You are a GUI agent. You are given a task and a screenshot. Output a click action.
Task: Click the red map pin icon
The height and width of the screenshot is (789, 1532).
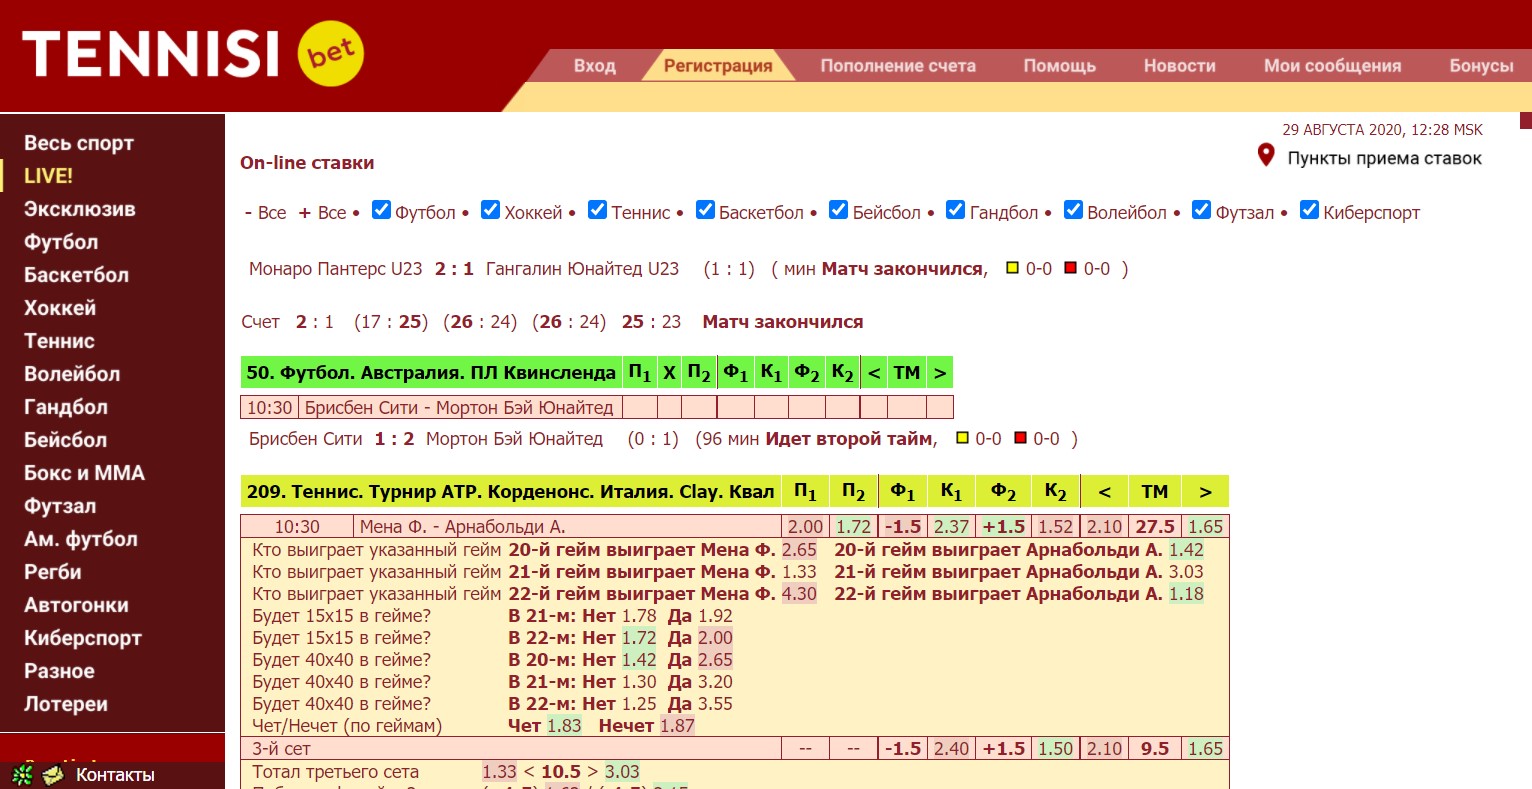tap(1266, 156)
